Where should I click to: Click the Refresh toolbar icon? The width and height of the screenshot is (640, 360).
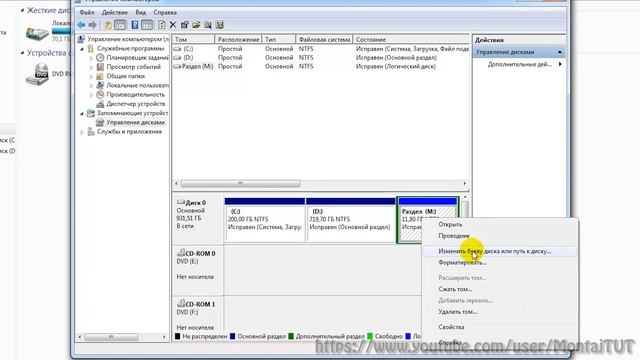162,25
